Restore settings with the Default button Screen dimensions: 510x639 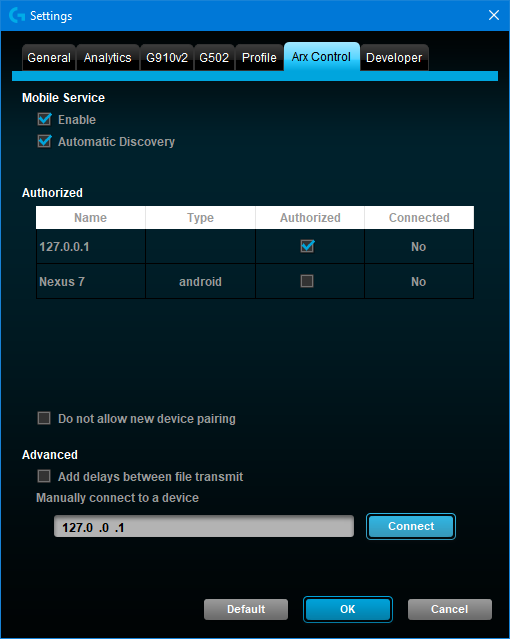246,609
